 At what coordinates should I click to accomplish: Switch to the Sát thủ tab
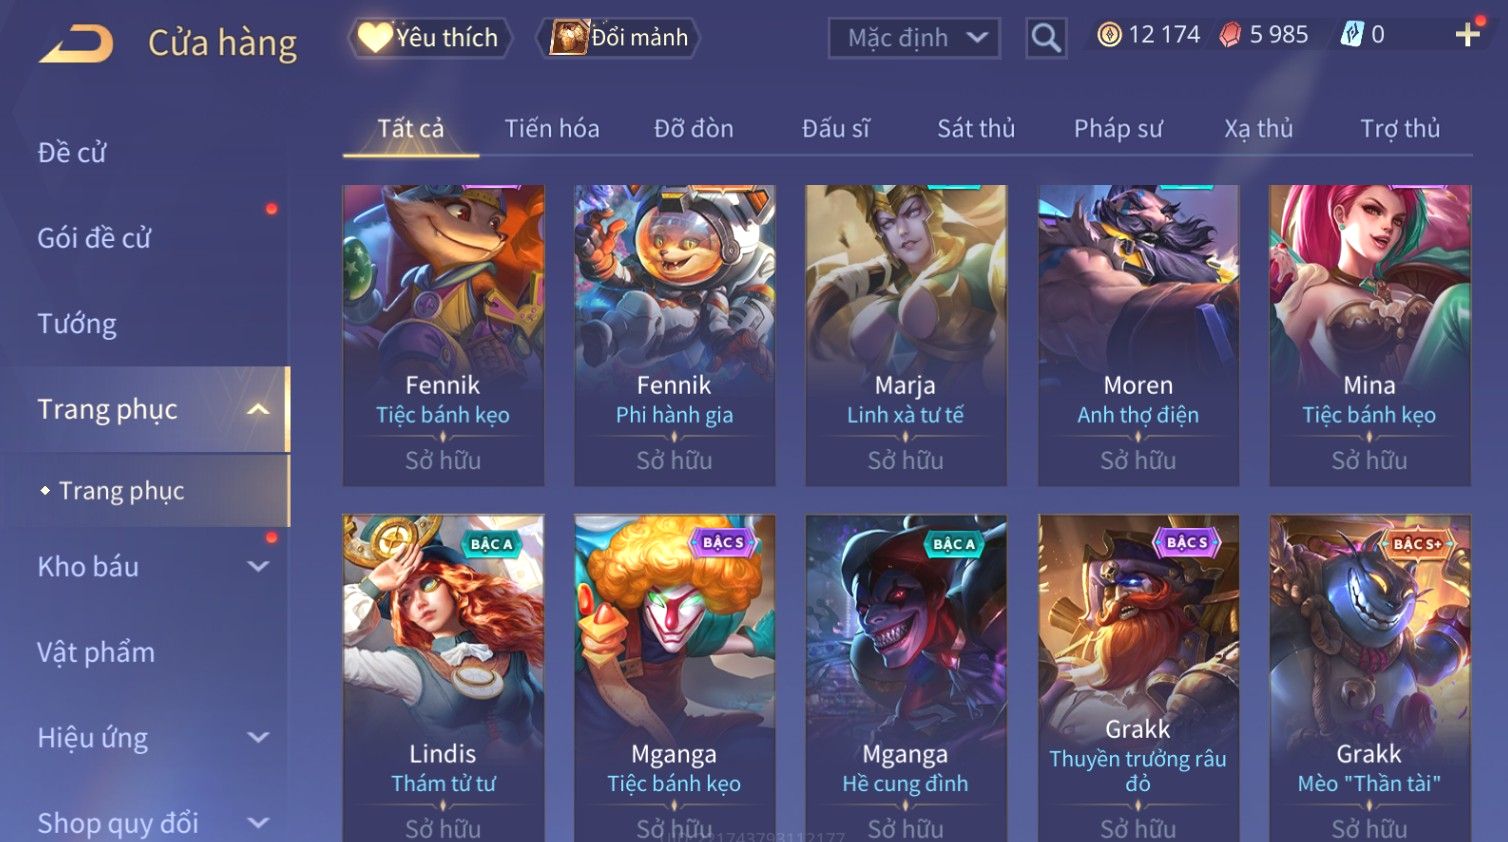(x=976, y=129)
